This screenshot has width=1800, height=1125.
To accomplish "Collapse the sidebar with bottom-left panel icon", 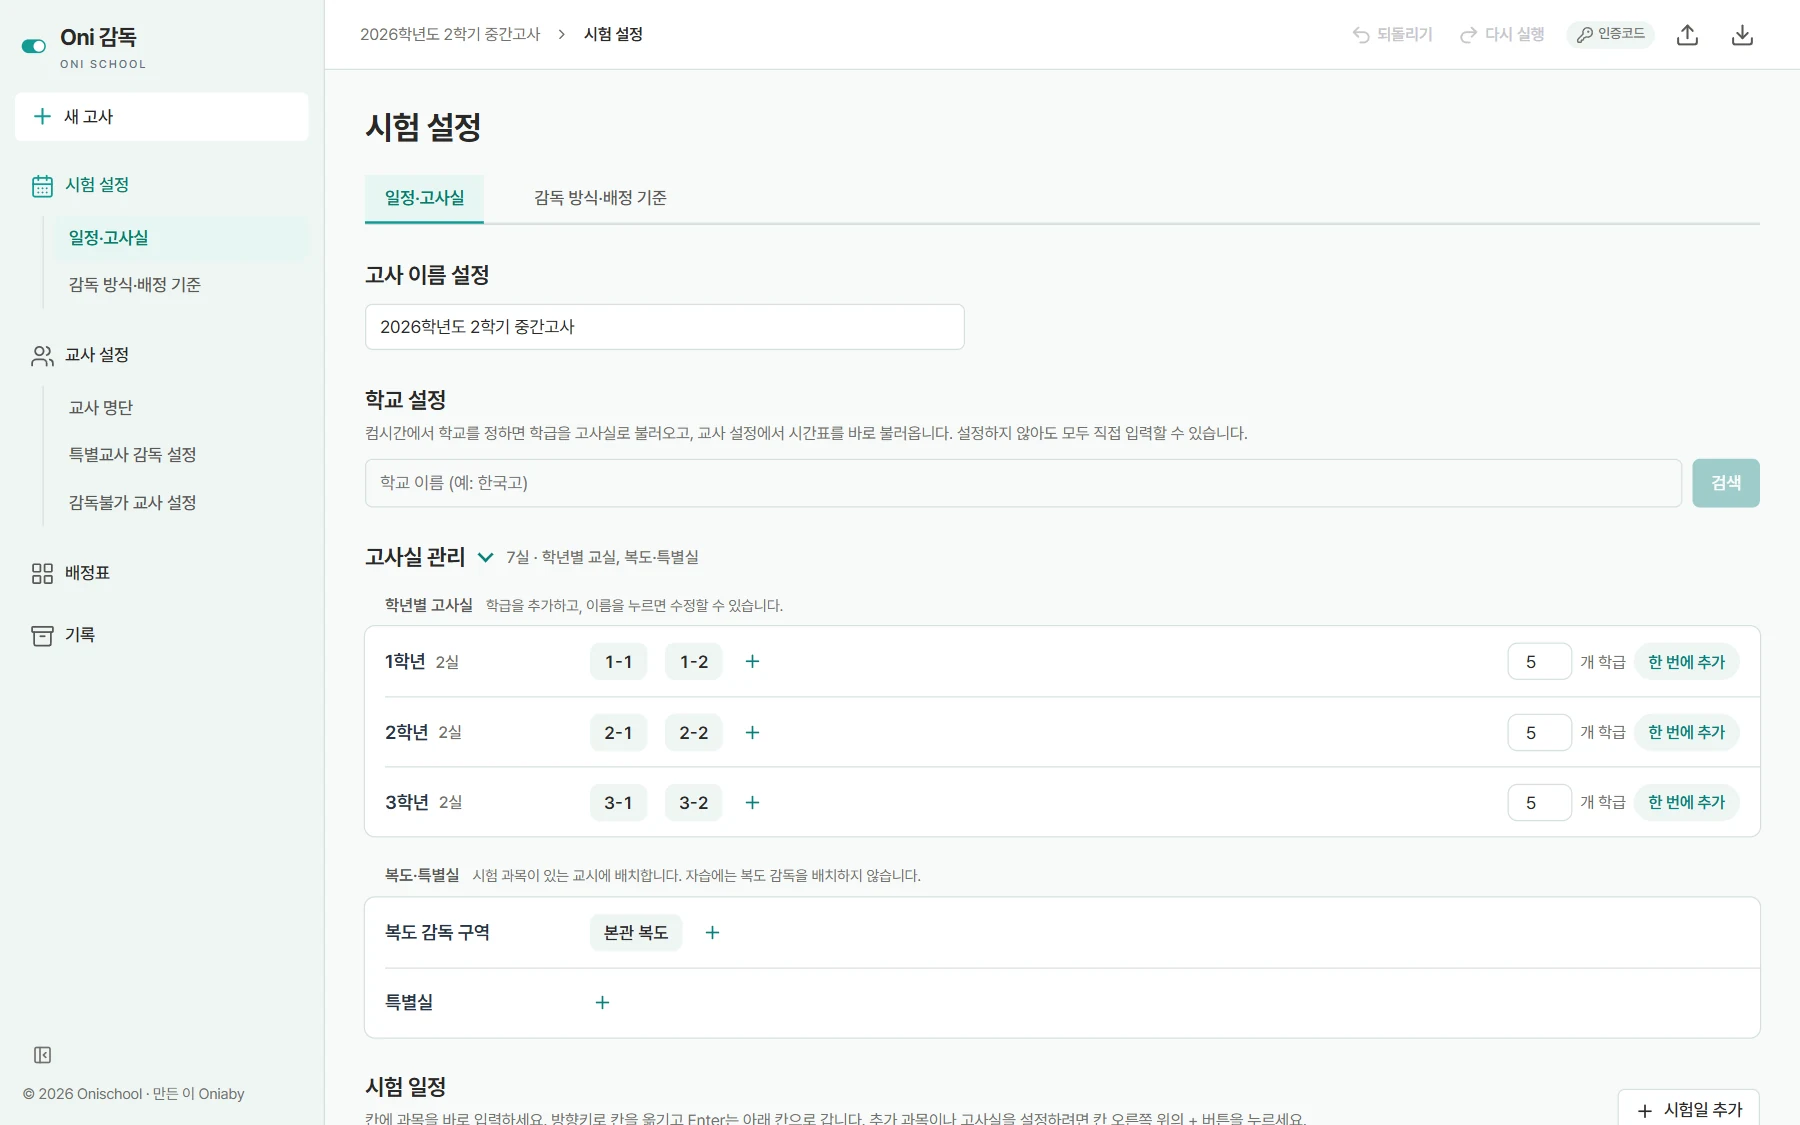I will (42, 1055).
